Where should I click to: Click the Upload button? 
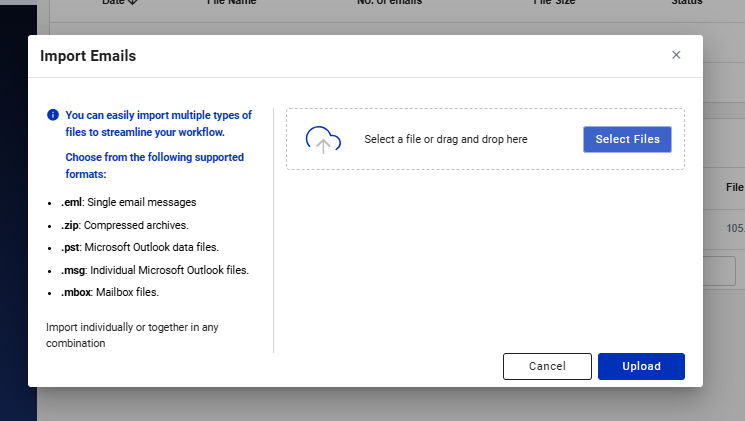point(641,366)
